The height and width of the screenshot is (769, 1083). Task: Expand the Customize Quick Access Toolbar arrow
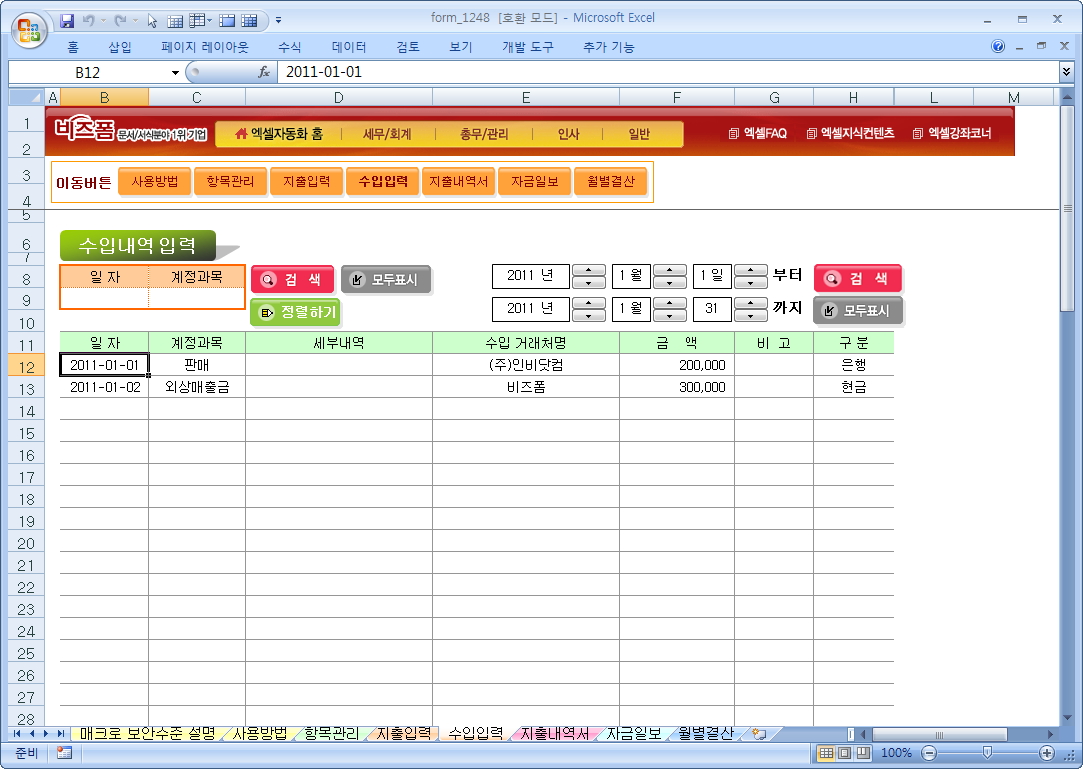tap(278, 19)
